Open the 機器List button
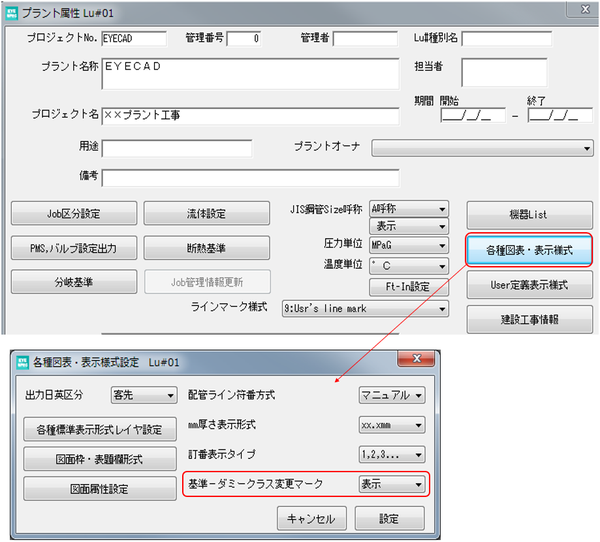Image resolution: width=600 pixels, height=542 pixels. (x=529, y=215)
